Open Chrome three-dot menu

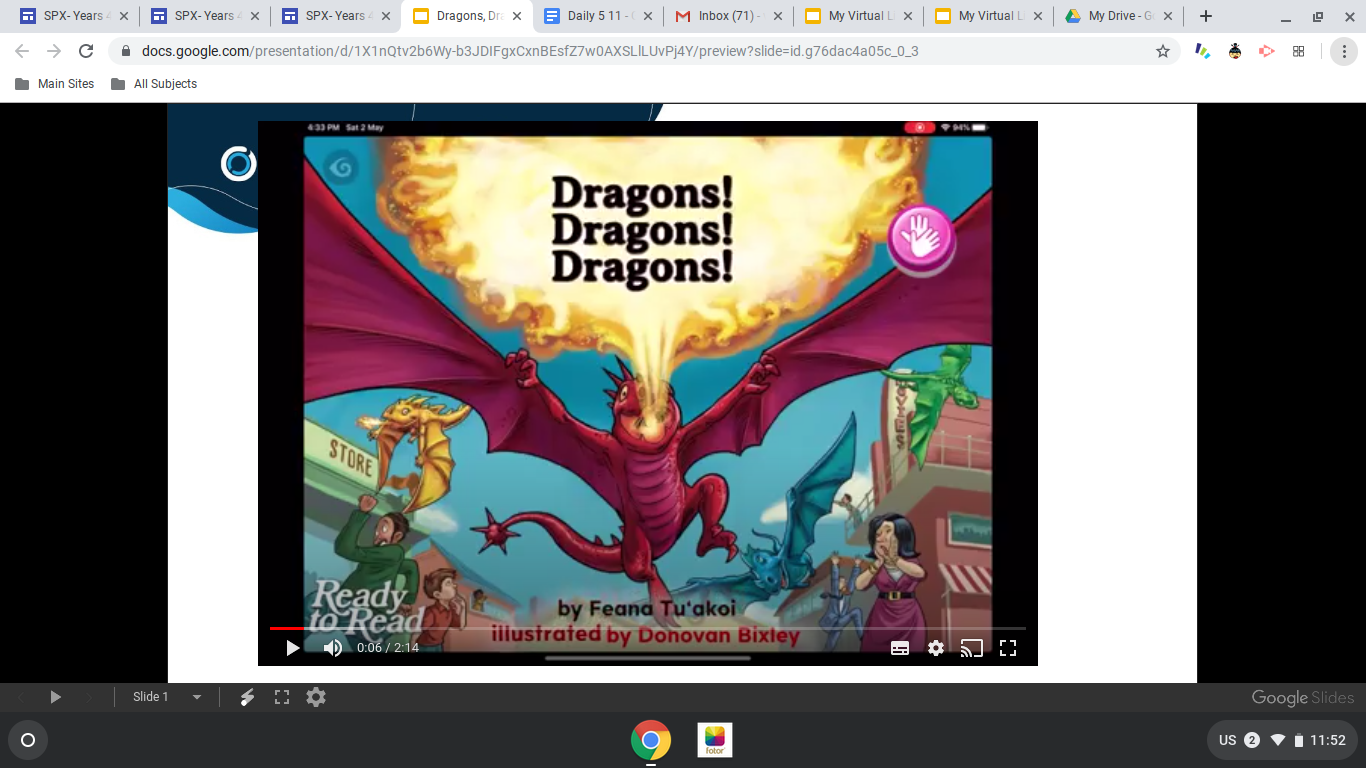(x=1344, y=51)
